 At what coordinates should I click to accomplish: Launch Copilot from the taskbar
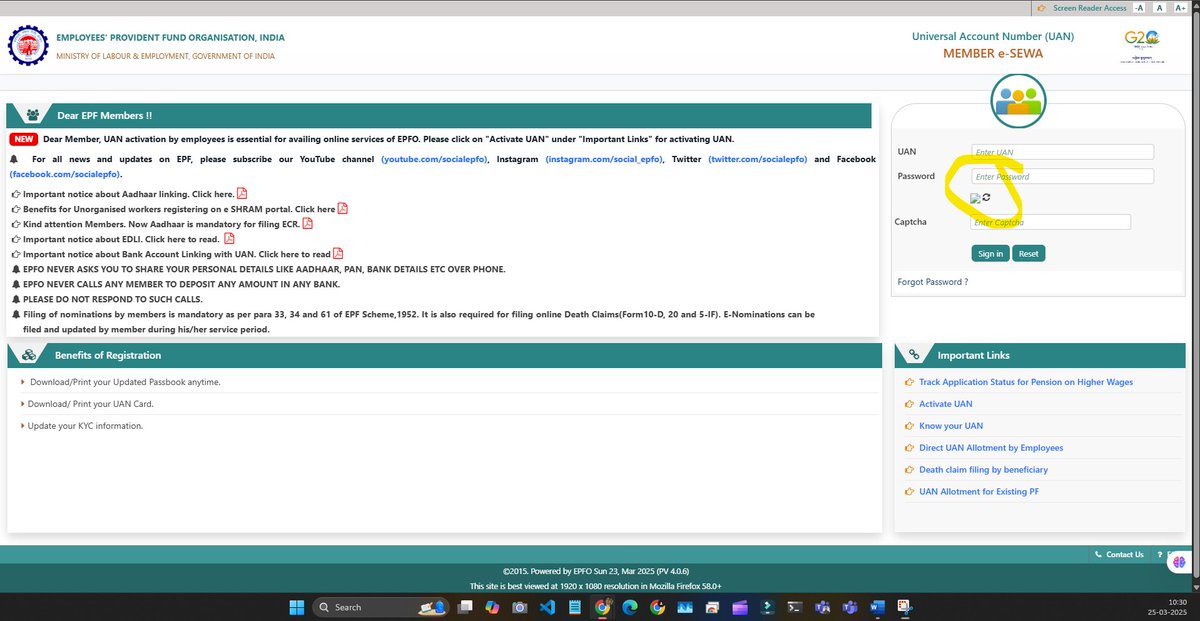(x=493, y=607)
